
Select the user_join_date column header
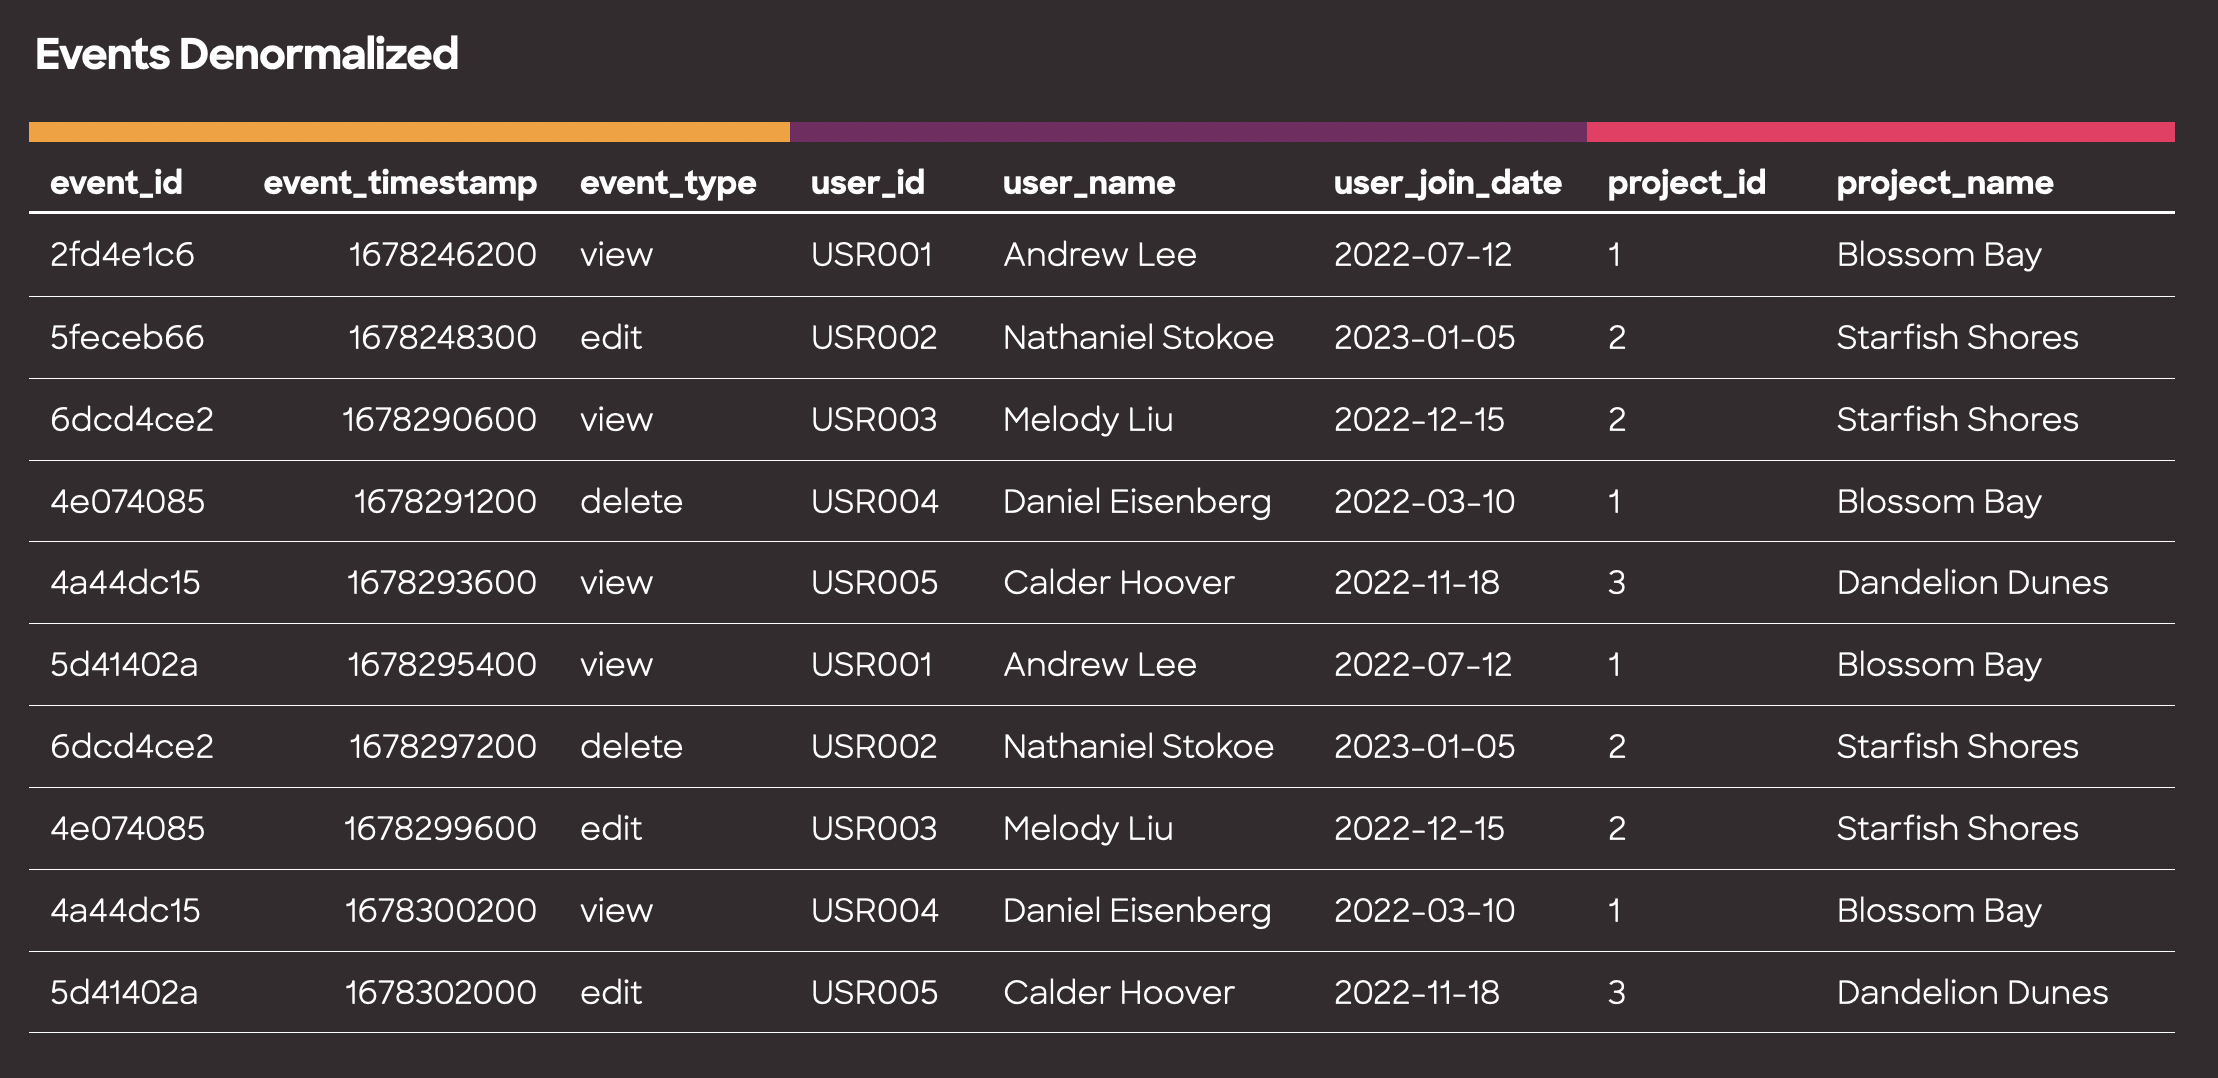coord(1448,183)
